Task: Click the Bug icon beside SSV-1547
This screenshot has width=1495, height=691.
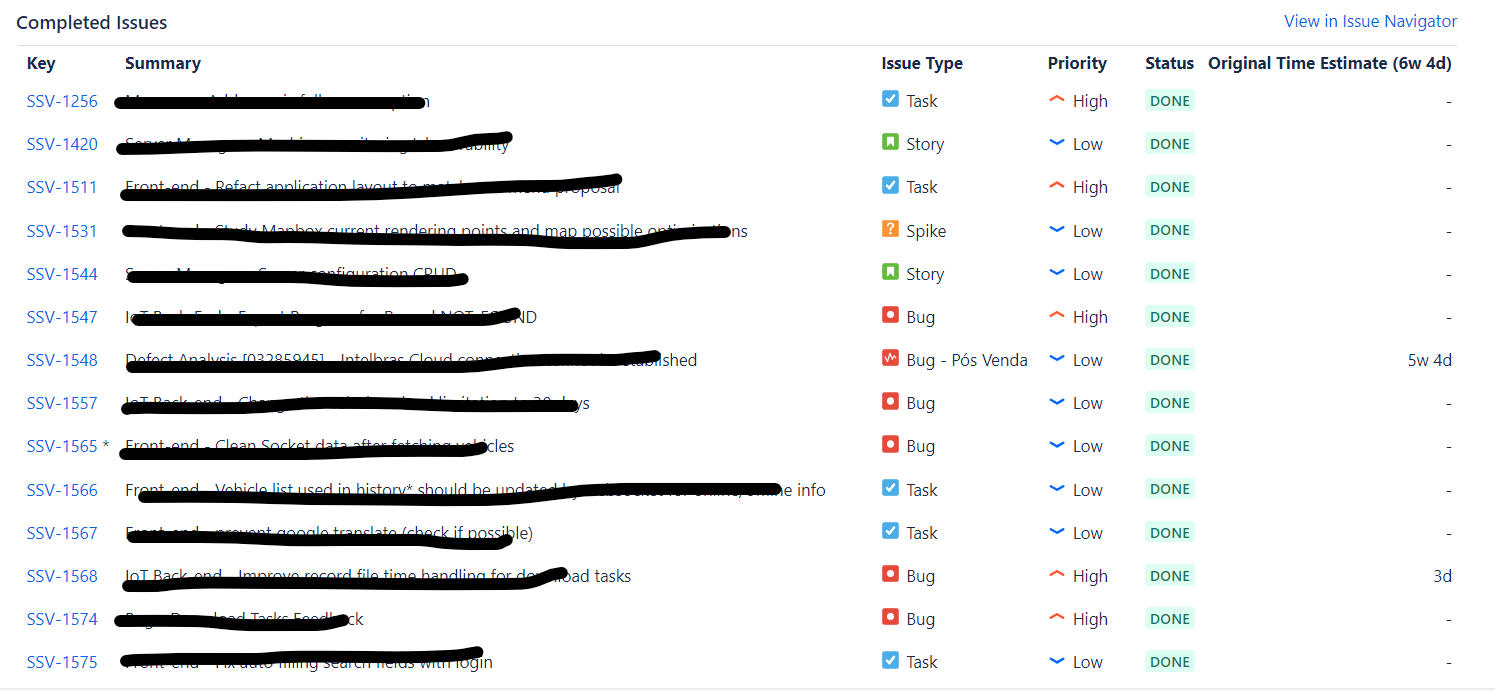Action: pos(890,315)
